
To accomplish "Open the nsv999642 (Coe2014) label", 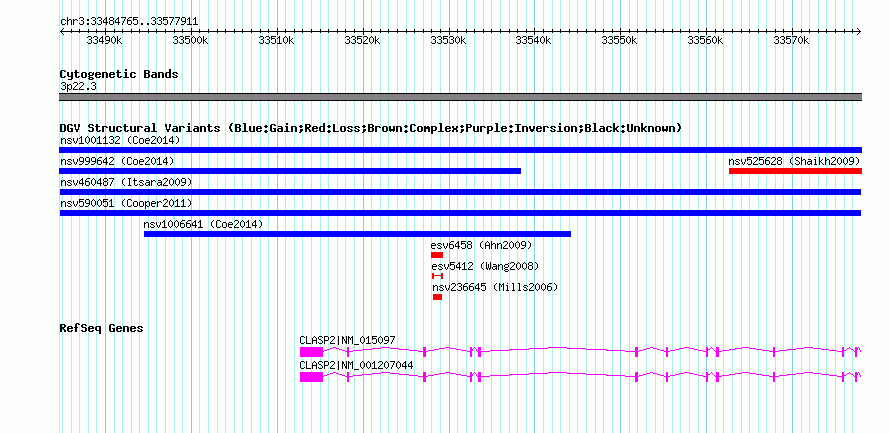I will point(117,161).
